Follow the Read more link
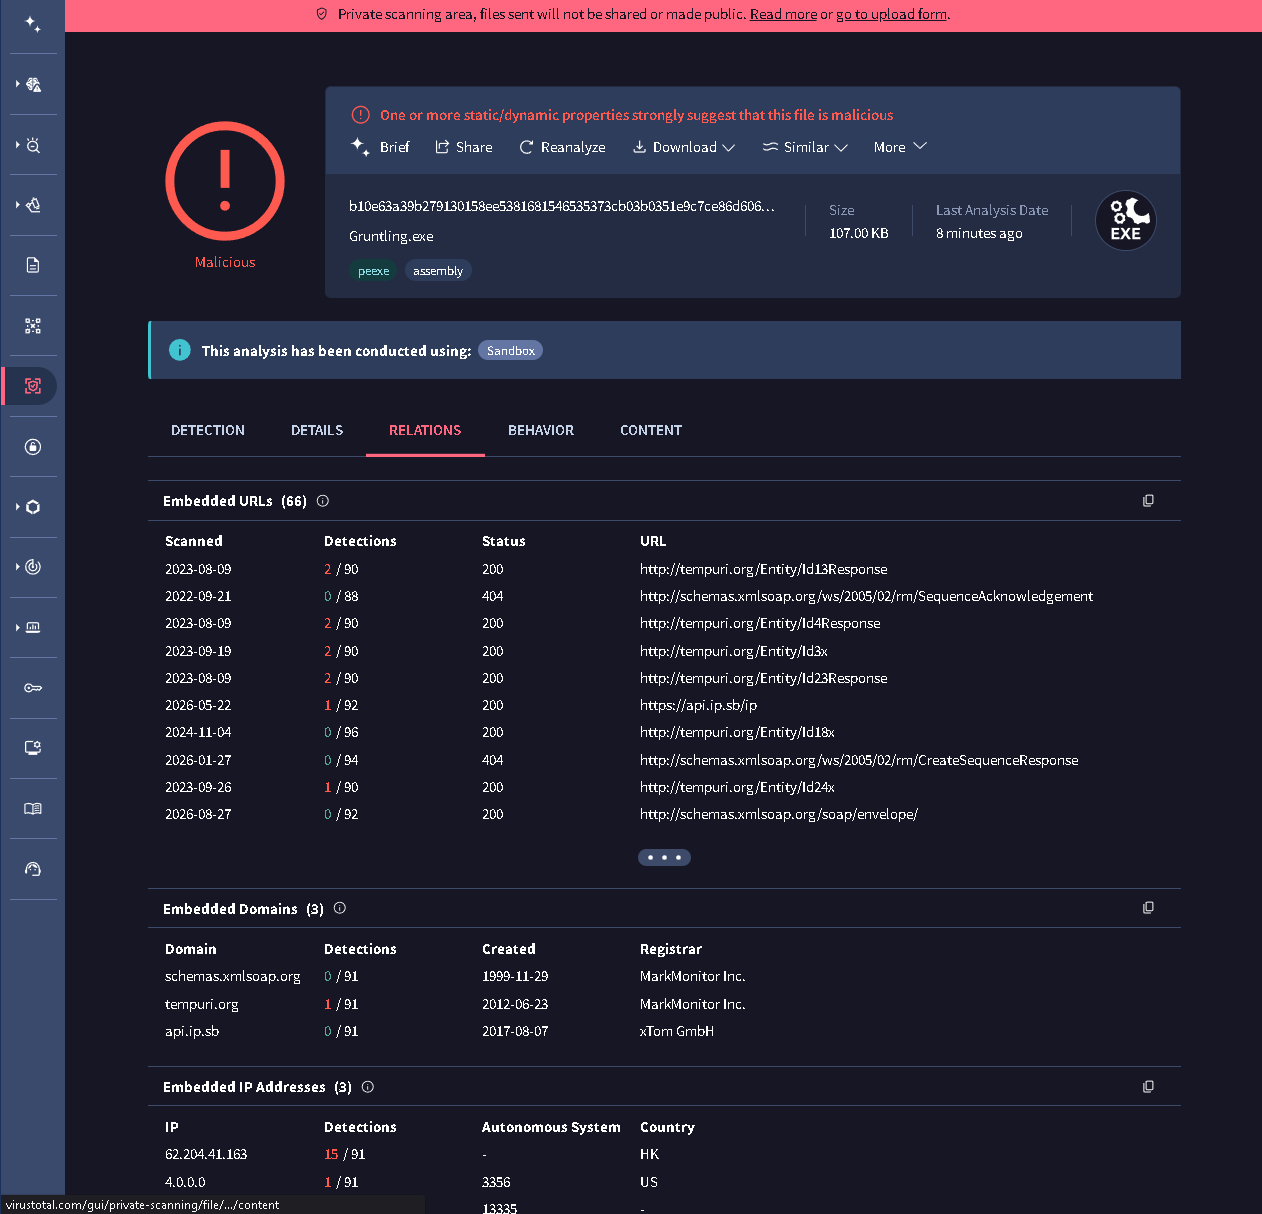 [783, 14]
